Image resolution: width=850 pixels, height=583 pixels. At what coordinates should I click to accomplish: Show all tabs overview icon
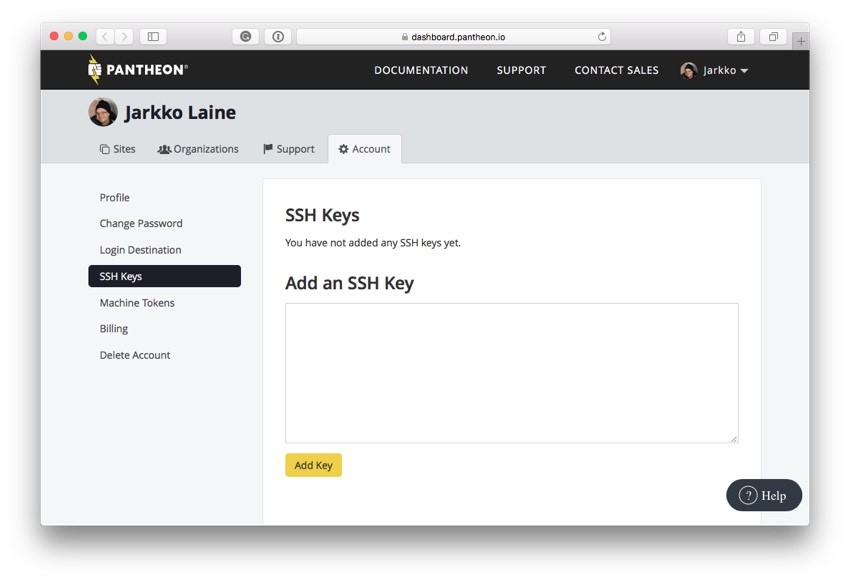pyautogui.click(x=774, y=36)
